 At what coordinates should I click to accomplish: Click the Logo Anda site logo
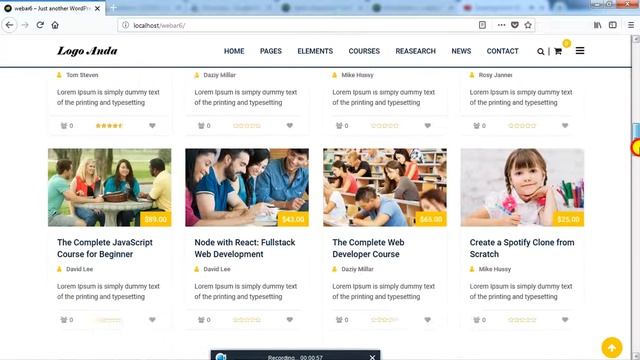pyautogui.click(x=87, y=51)
